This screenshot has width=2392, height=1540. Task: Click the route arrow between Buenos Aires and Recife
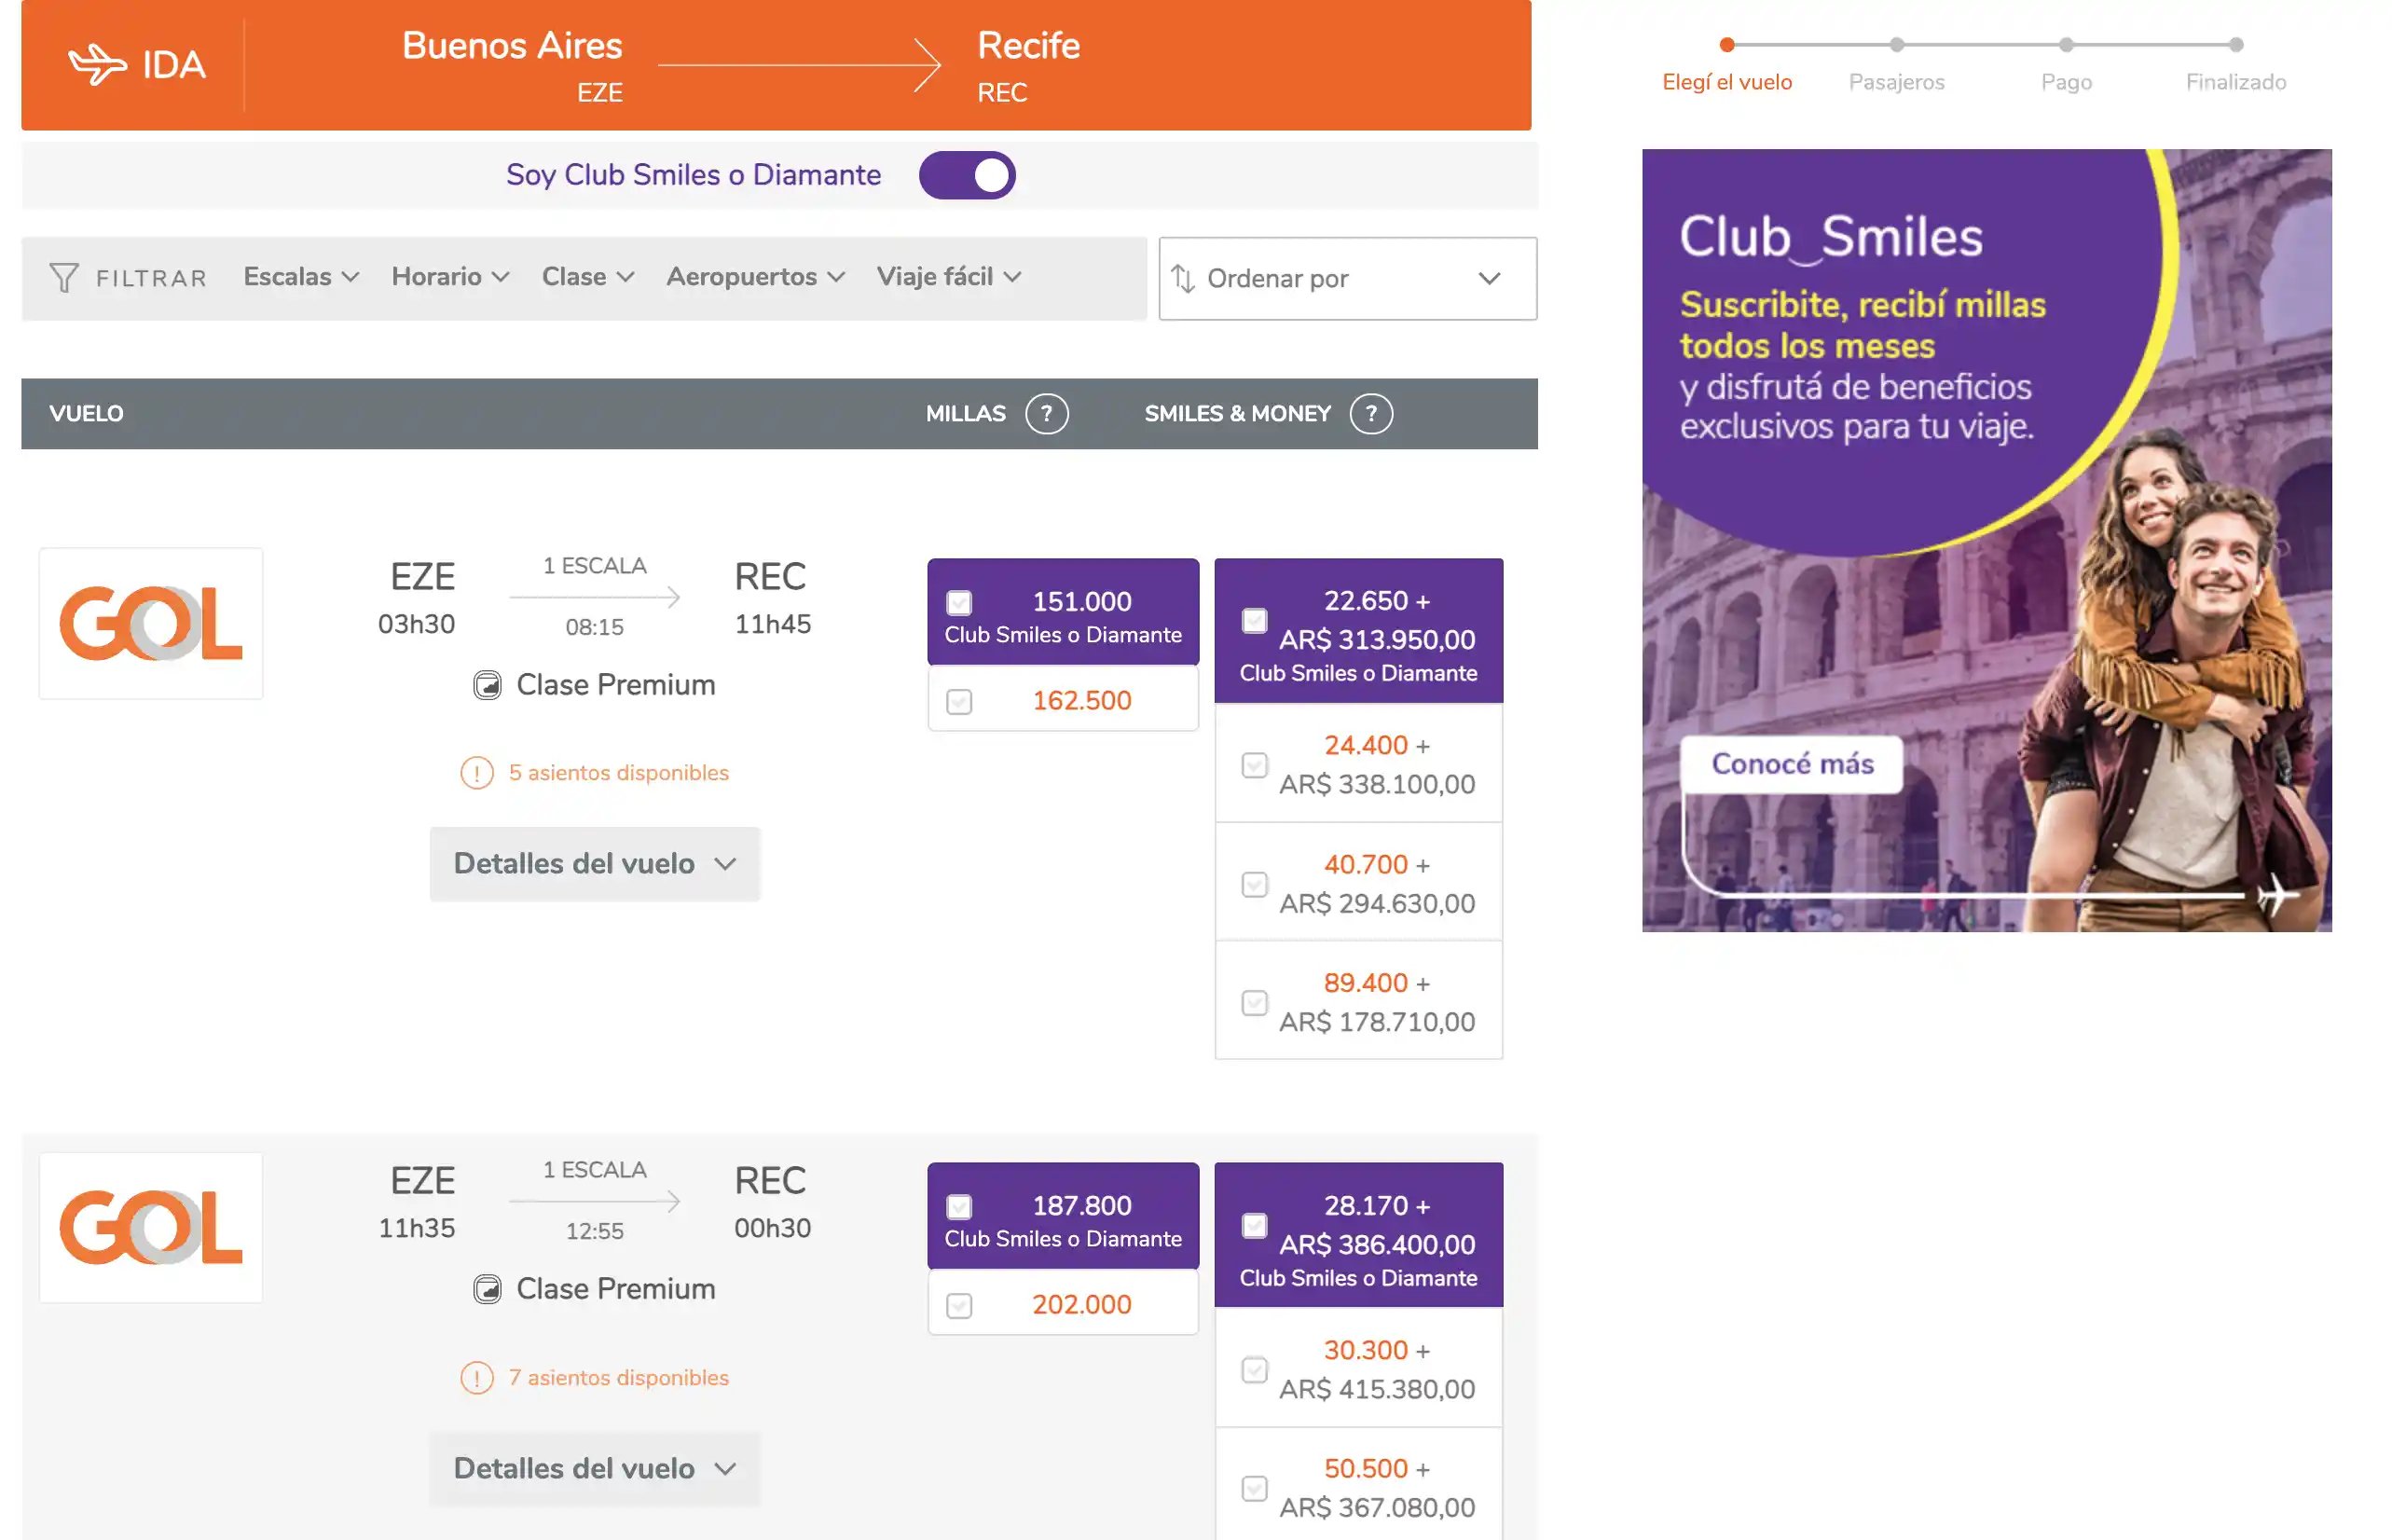pos(799,65)
